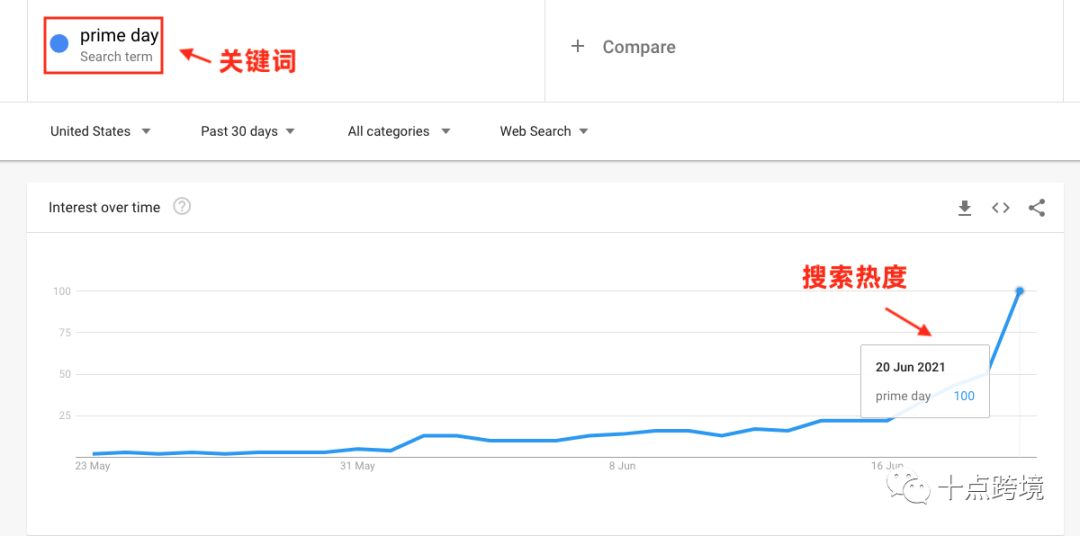Edit the prime day search term
This screenshot has height=536, width=1080.
coord(119,36)
